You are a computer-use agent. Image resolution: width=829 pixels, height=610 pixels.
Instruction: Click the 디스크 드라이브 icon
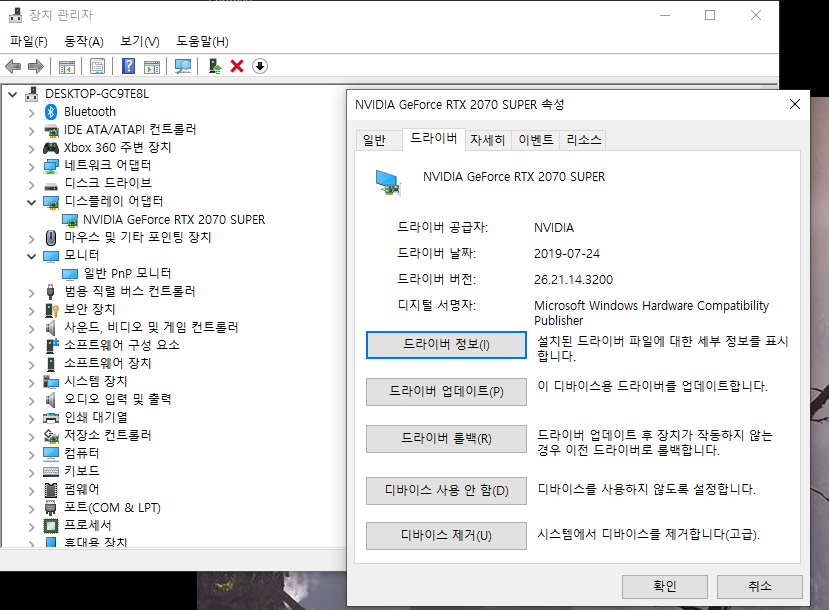(x=51, y=186)
